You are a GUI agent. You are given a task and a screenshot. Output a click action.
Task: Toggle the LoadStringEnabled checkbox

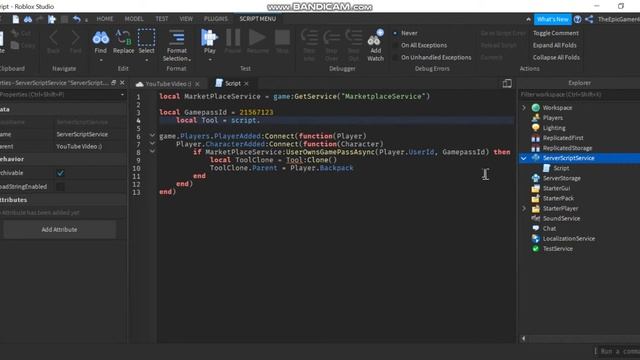click(x=60, y=187)
